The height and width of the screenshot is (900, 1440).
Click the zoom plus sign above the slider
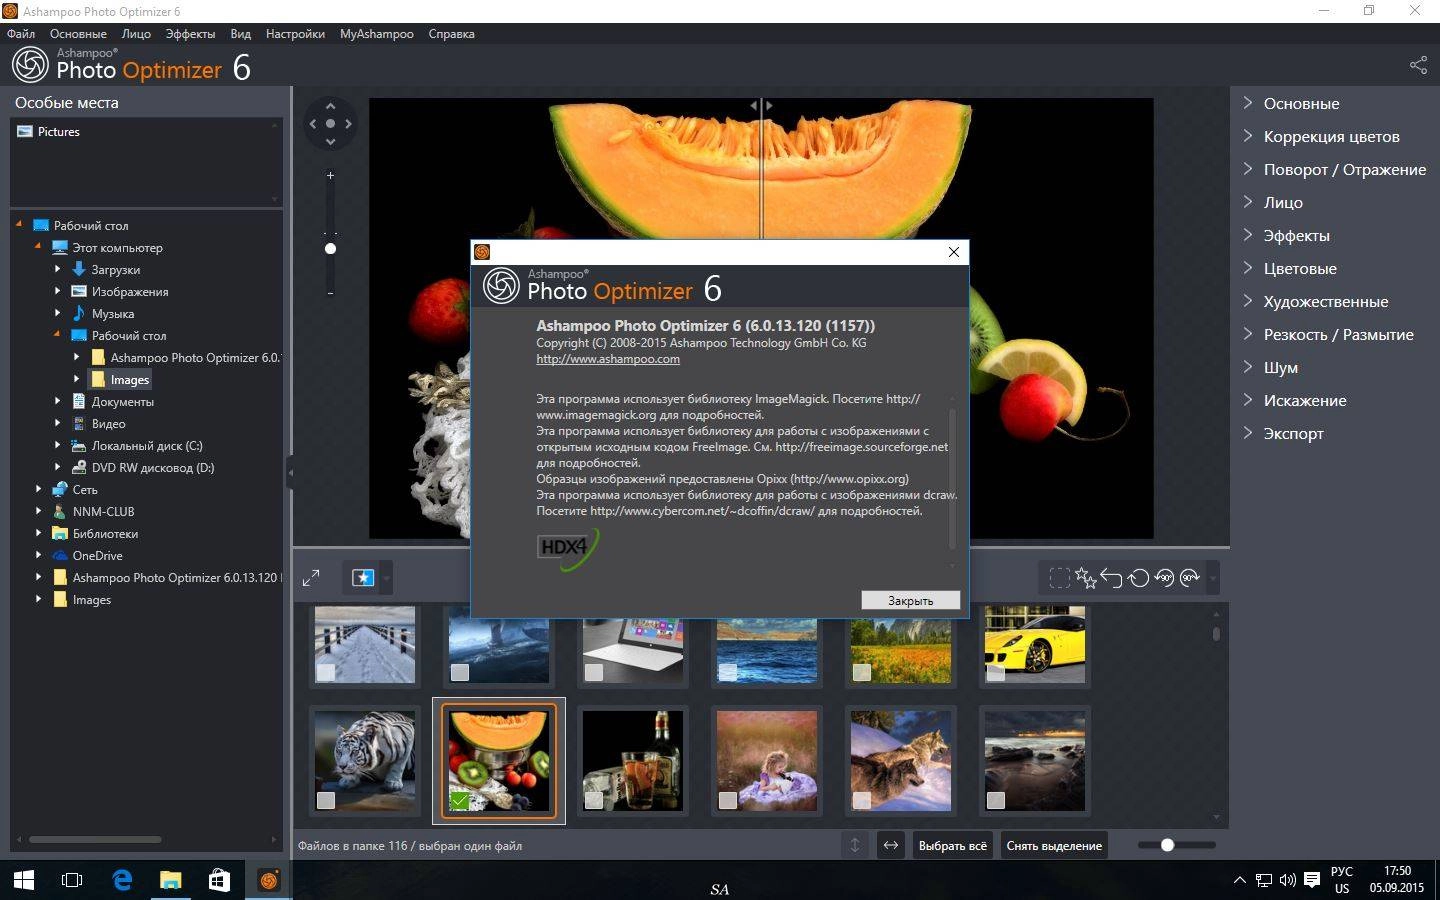click(330, 175)
